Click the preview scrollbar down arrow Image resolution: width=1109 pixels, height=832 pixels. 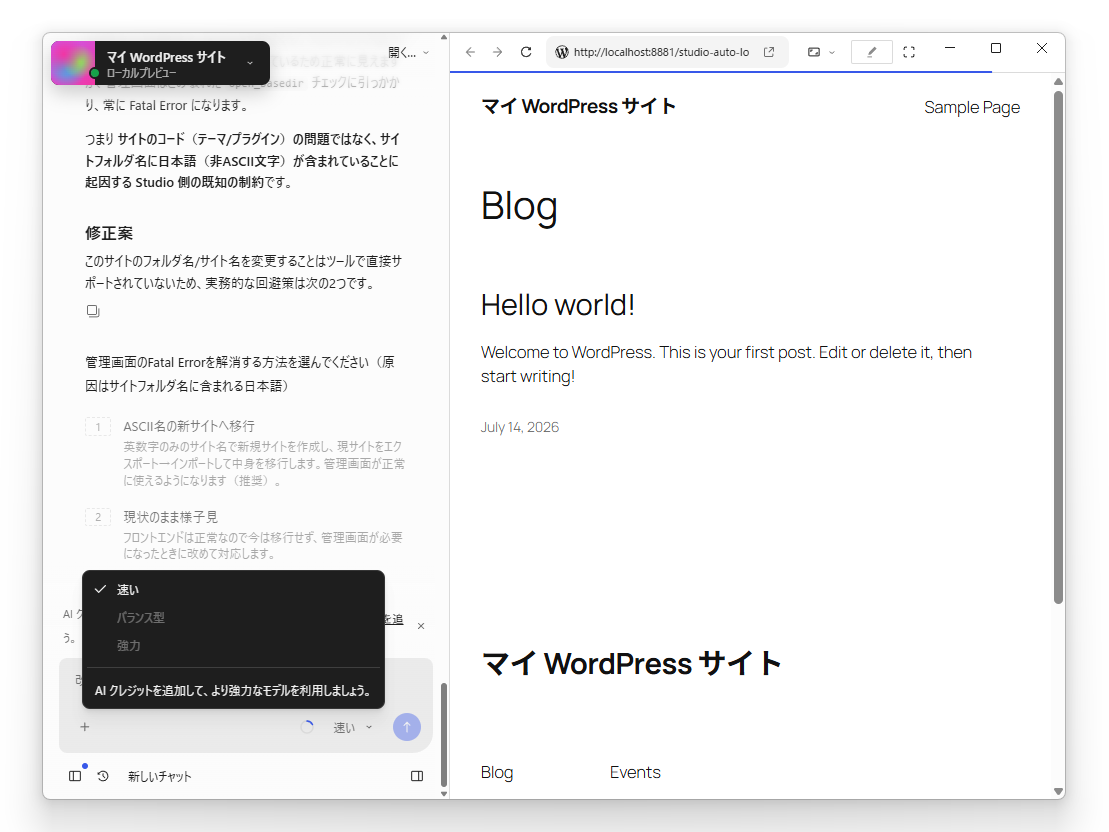tap(1058, 792)
